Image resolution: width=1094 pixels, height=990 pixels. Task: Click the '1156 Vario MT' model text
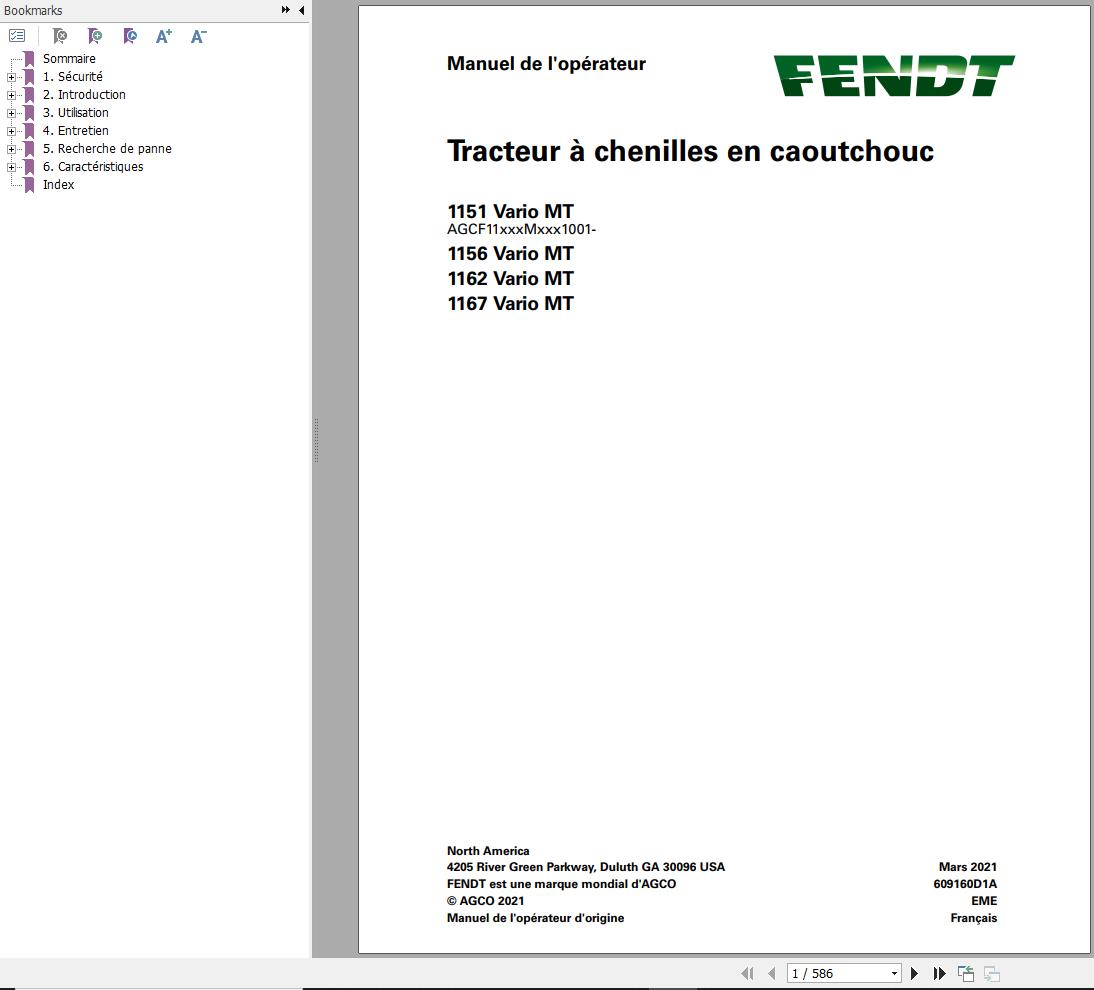click(510, 253)
